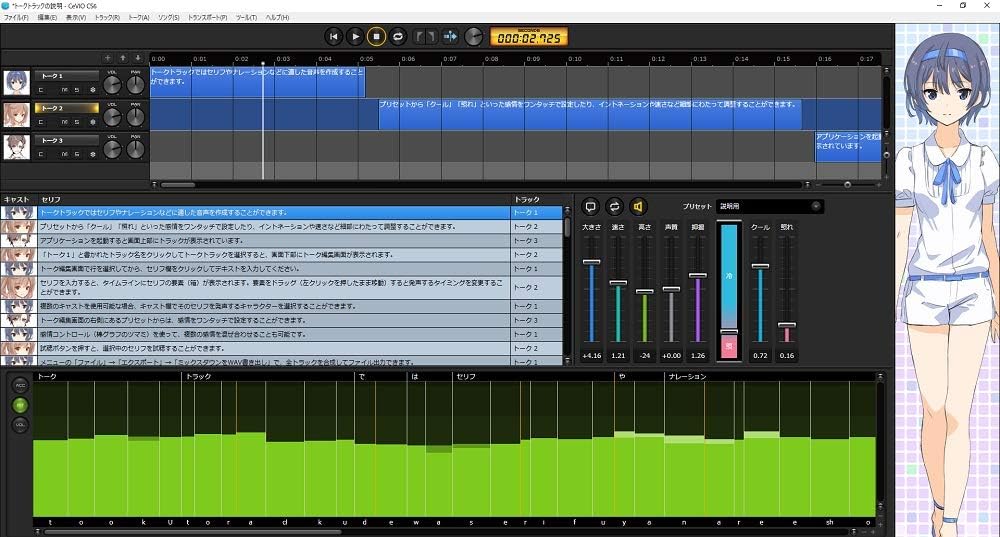The image size is (1000, 537).
Task: Click the repeat arrows icon beside speech bubble
Action: 614,206
